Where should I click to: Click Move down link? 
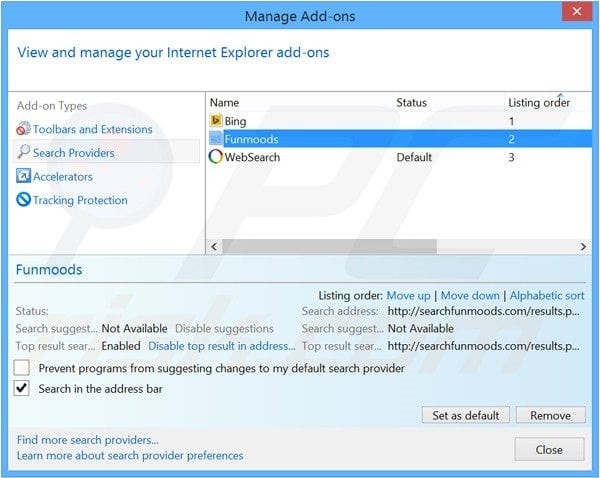(x=470, y=295)
